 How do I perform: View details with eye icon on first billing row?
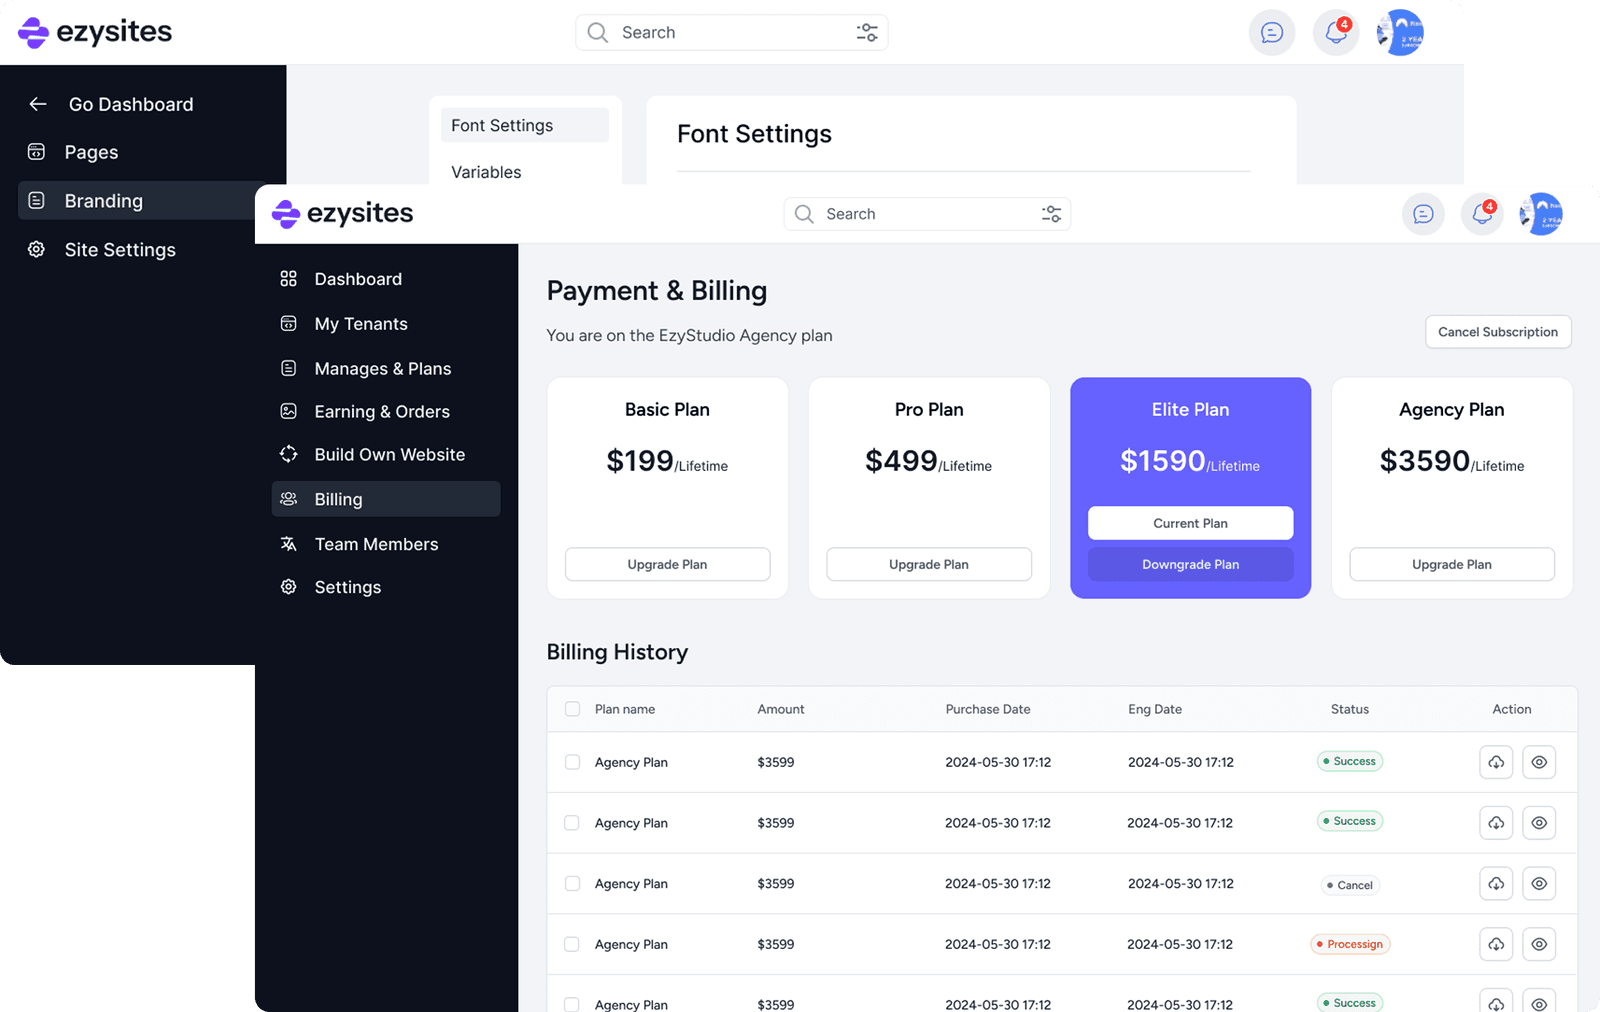(x=1539, y=761)
